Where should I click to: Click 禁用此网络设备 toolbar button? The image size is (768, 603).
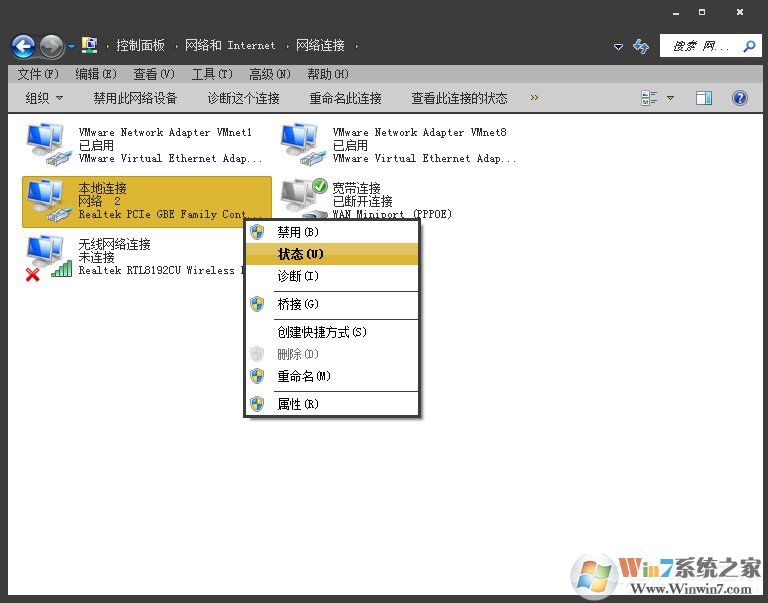point(135,98)
